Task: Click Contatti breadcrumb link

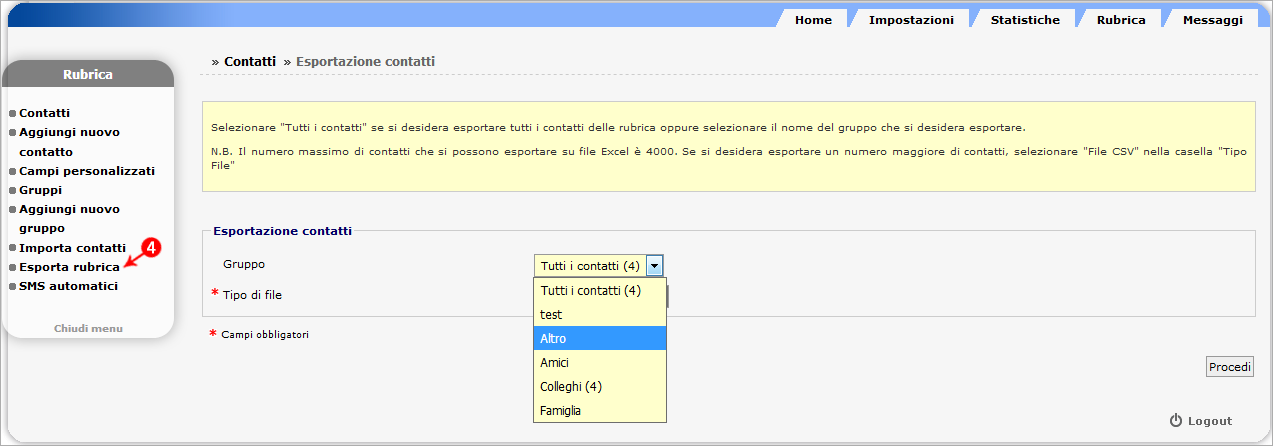Action: [250, 61]
